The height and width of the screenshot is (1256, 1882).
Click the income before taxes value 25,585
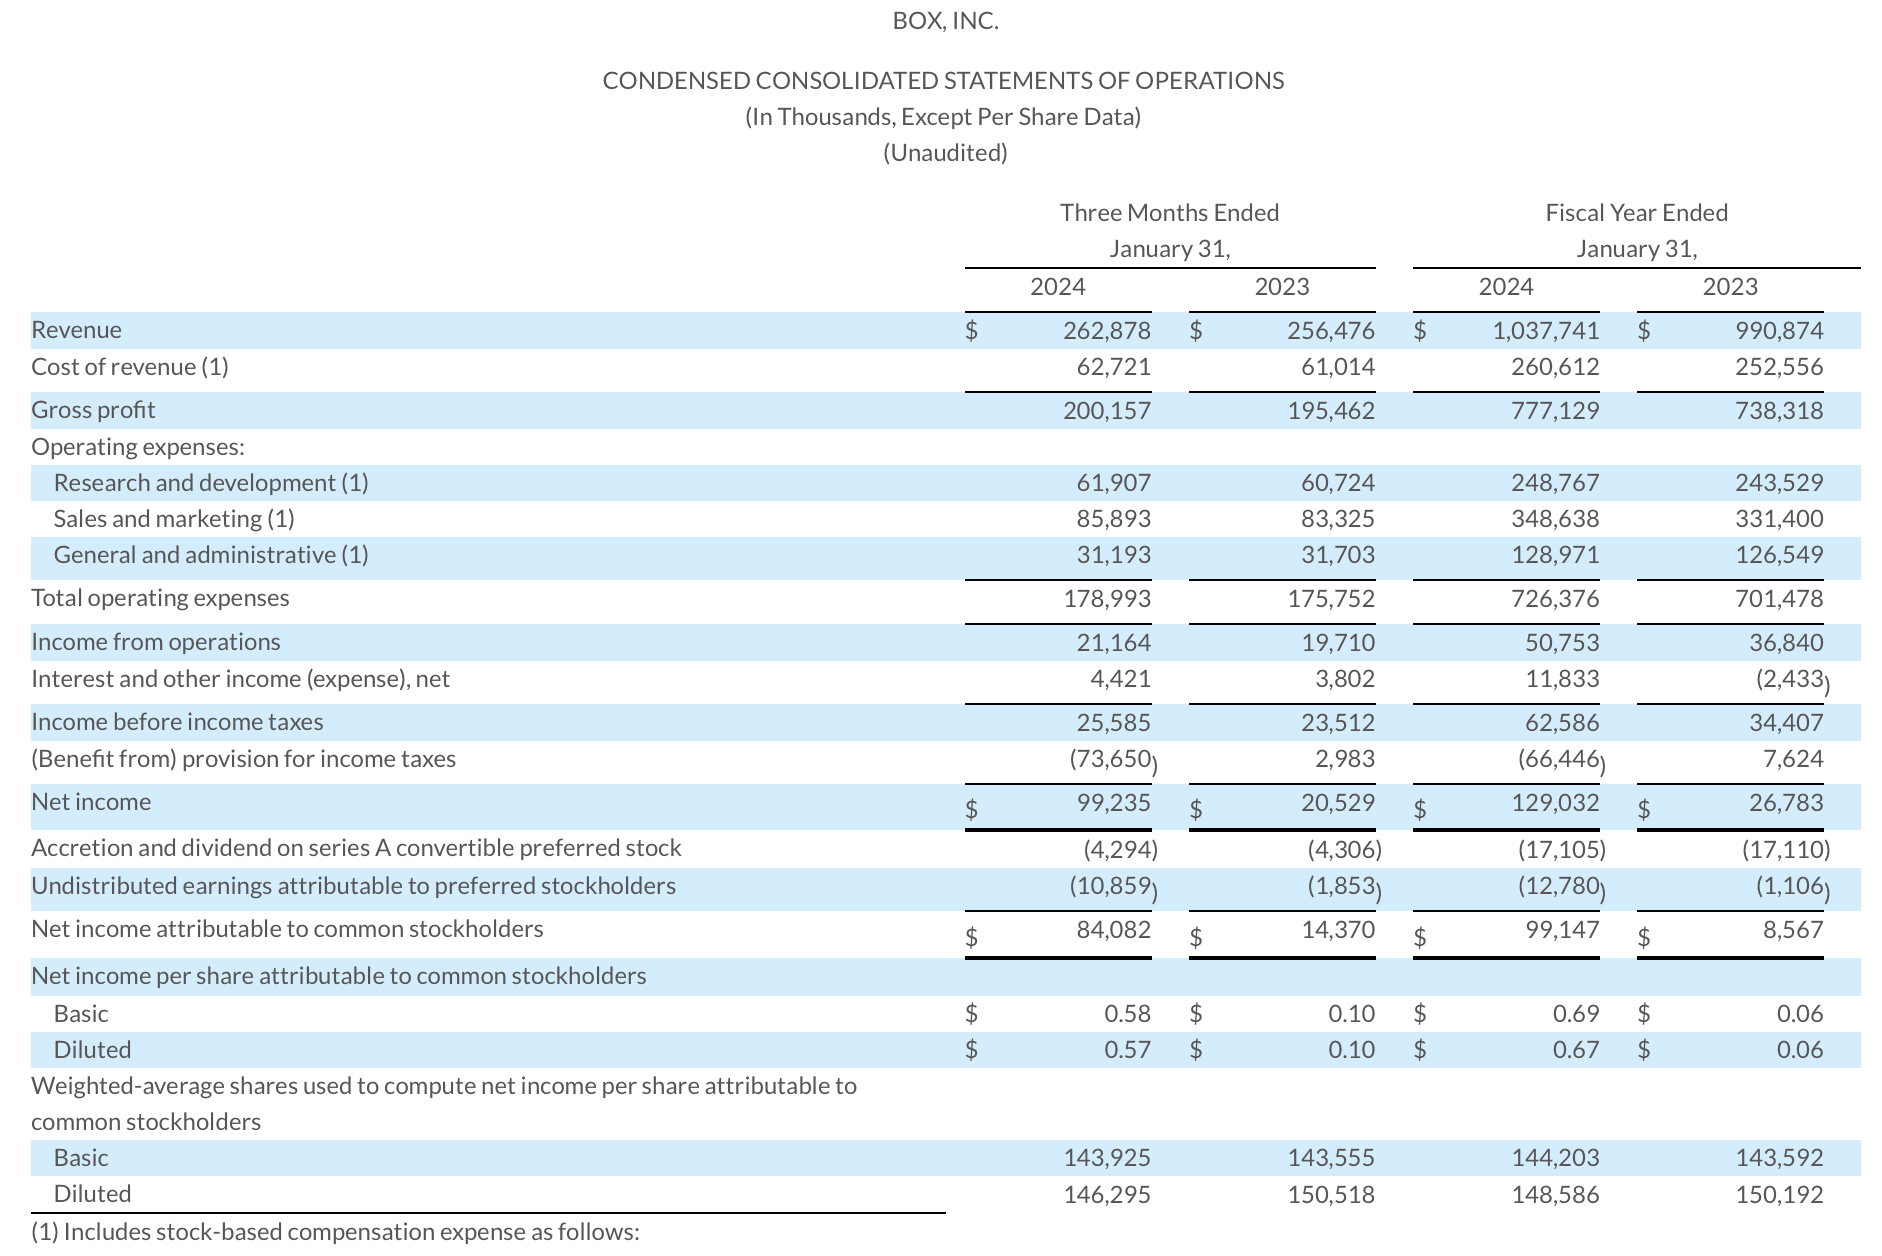(1114, 722)
